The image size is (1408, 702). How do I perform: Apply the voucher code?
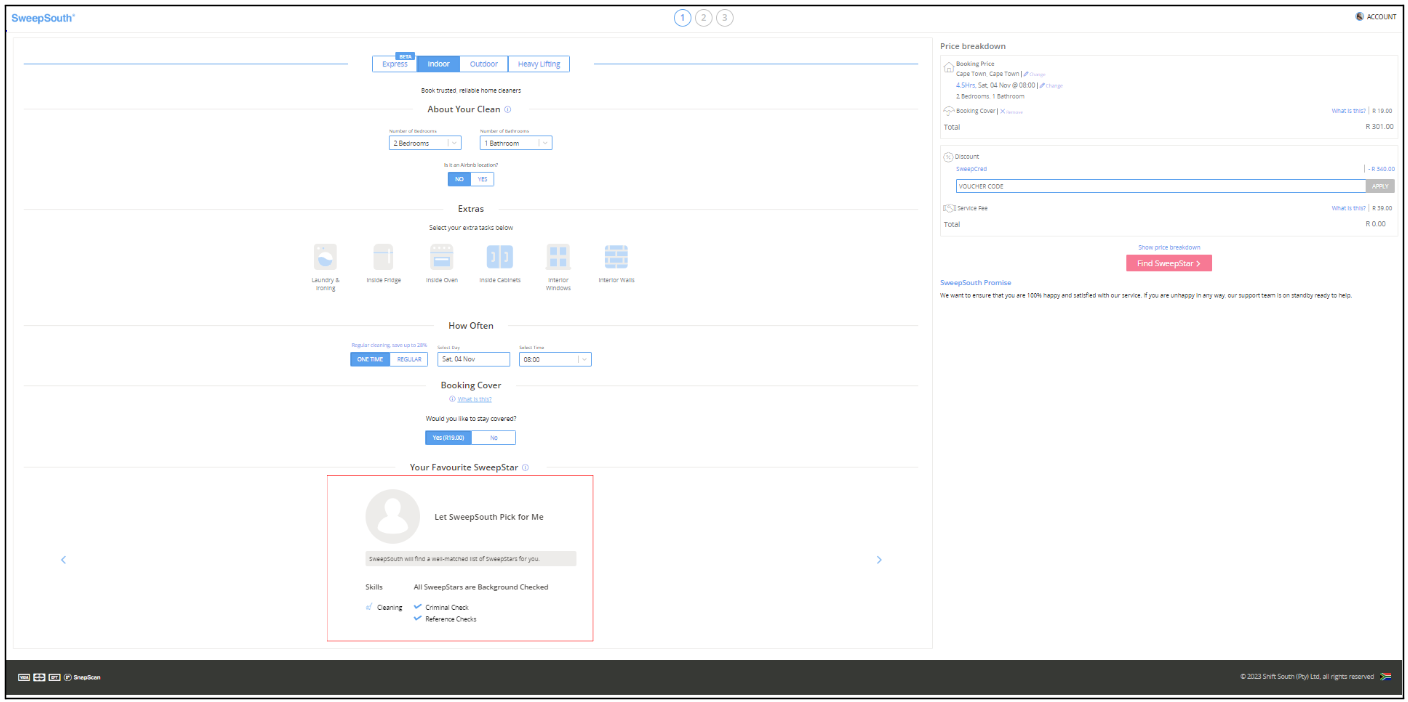click(x=1380, y=186)
